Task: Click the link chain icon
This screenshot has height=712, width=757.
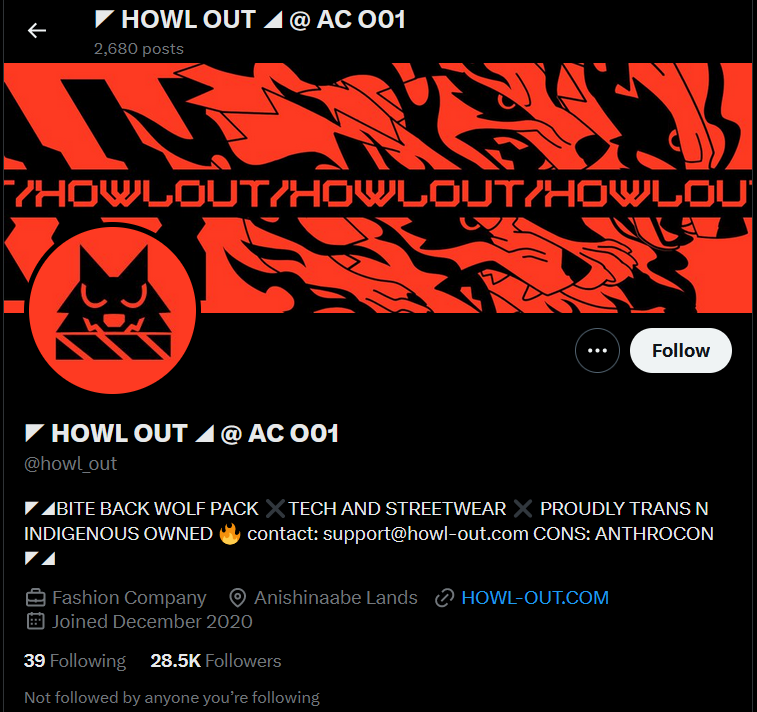Action: point(445,598)
